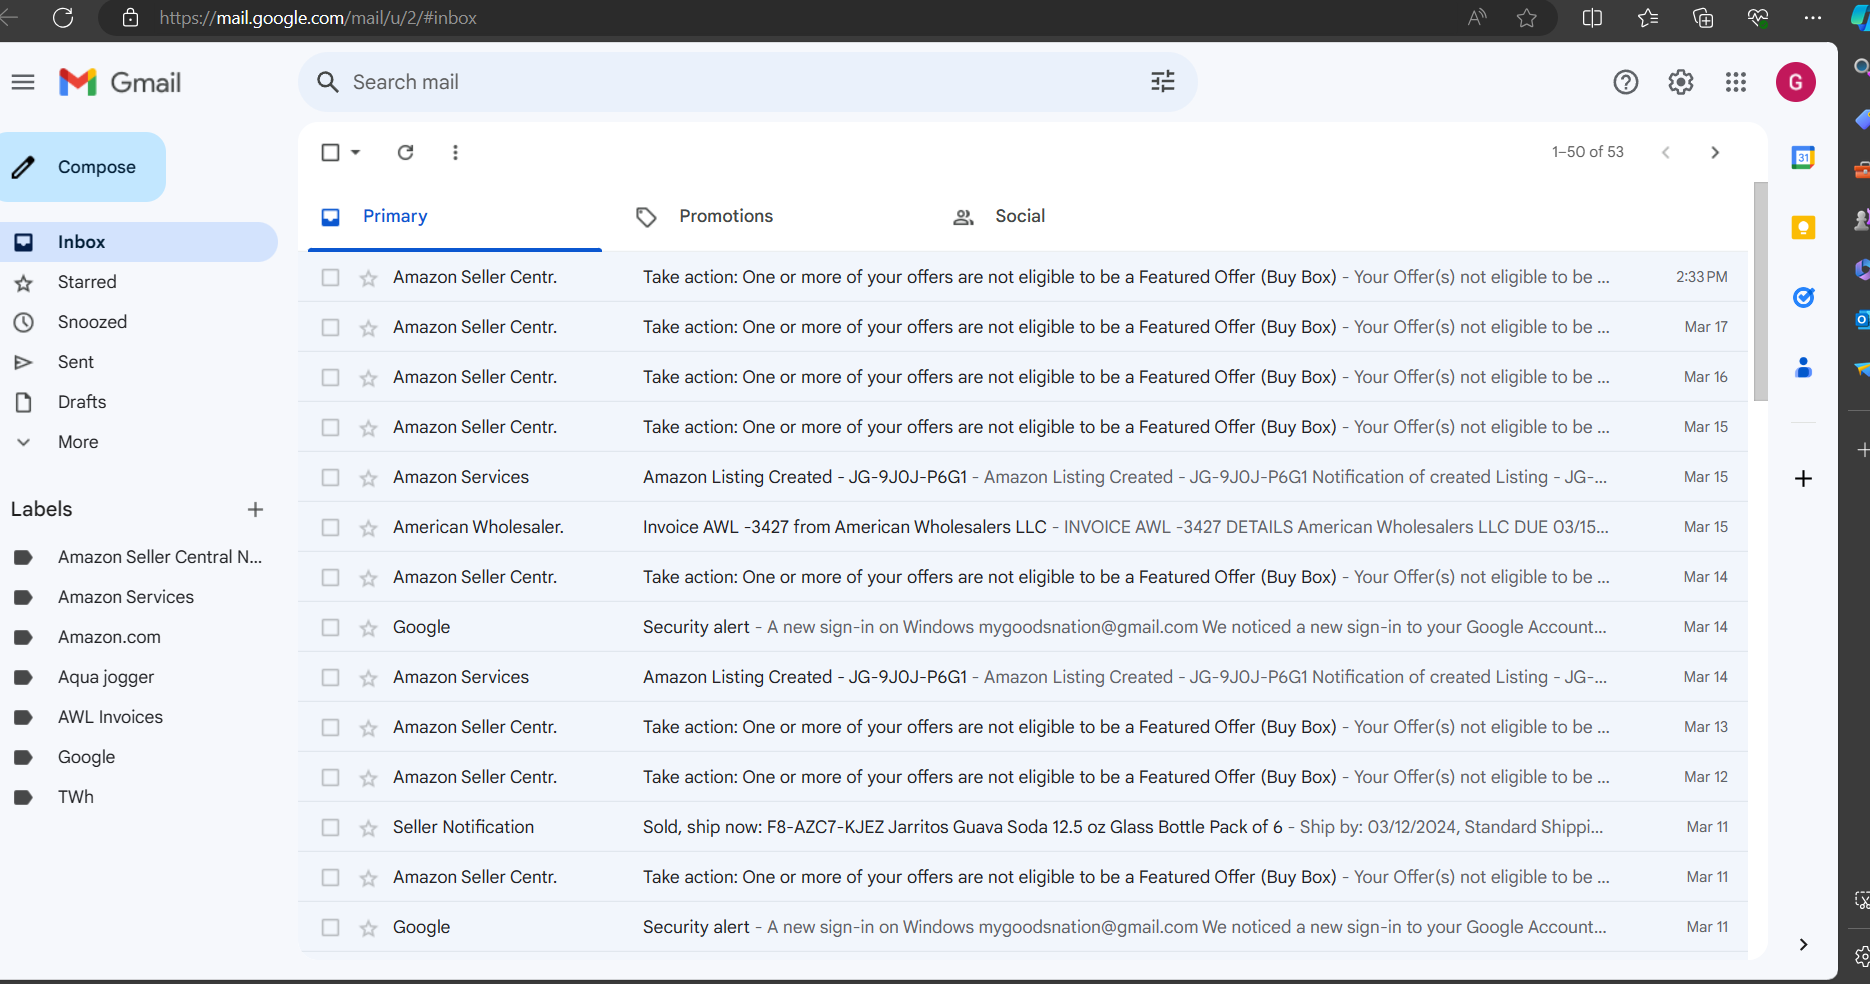
Task: Go to older messages page arrow
Action: [1715, 152]
